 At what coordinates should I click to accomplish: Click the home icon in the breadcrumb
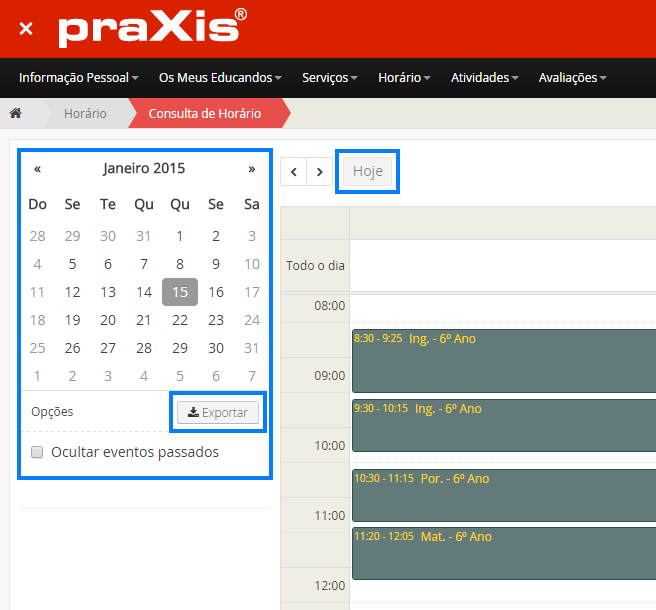(x=15, y=114)
